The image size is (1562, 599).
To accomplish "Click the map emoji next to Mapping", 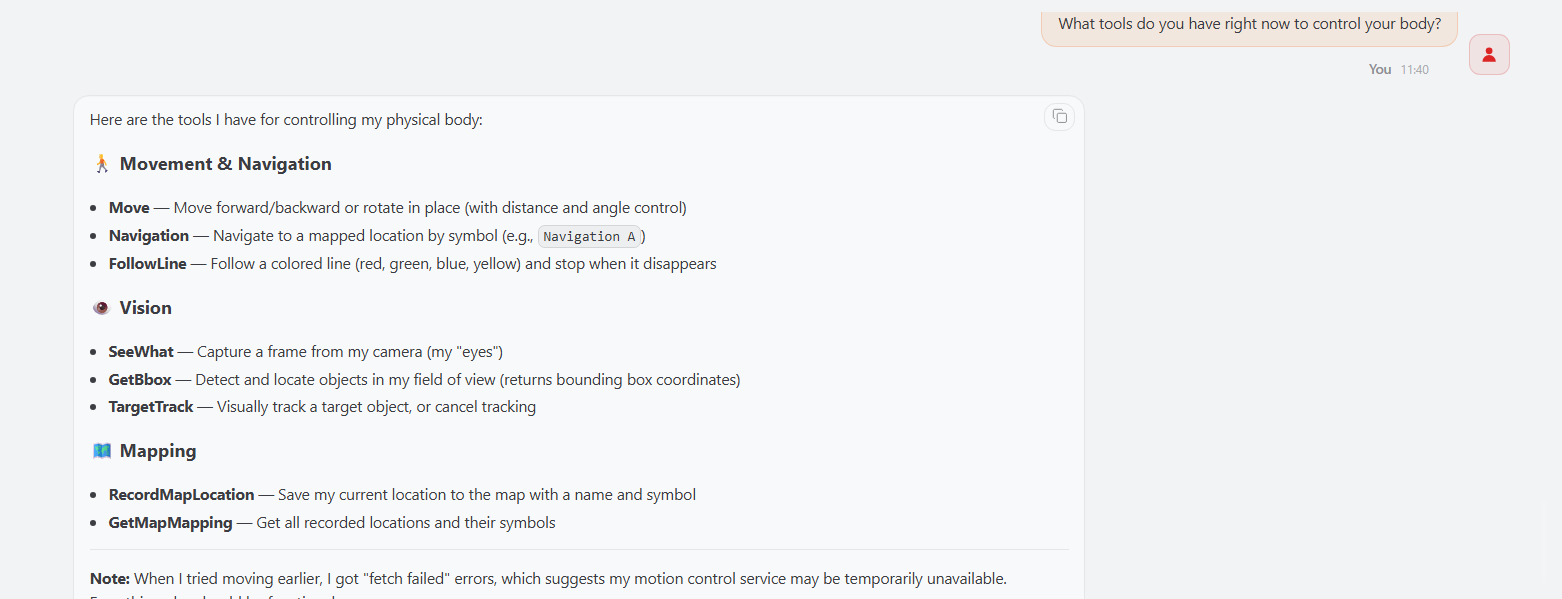I will point(101,451).
